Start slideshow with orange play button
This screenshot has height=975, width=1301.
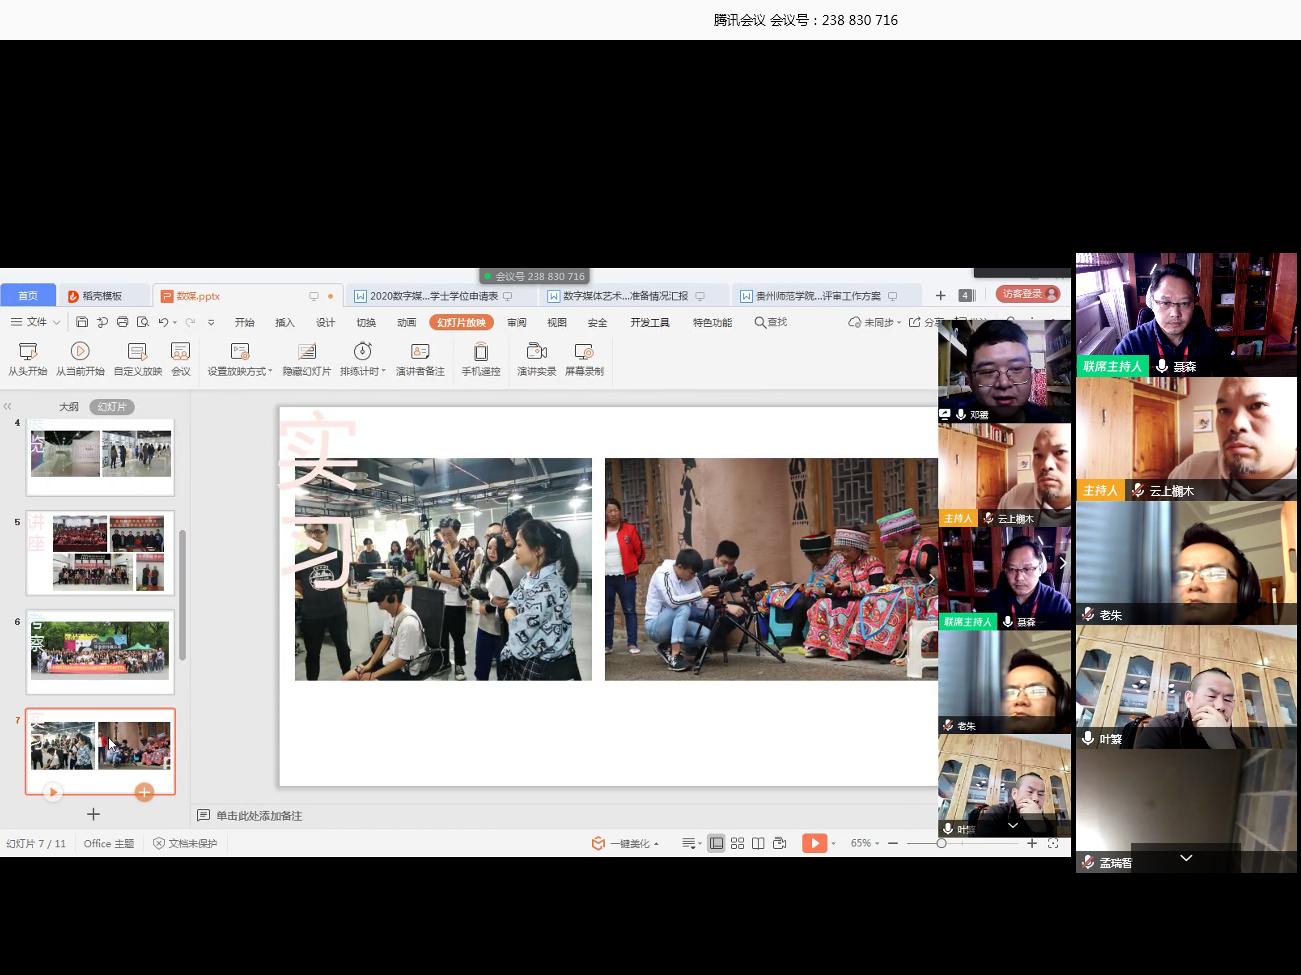(814, 843)
